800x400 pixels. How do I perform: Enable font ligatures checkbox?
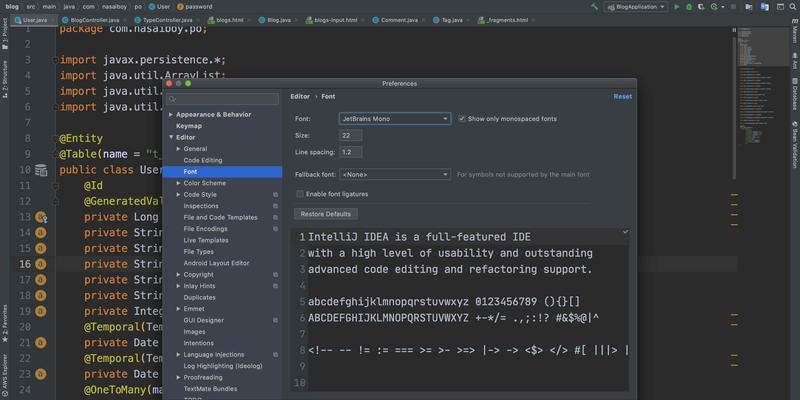pos(300,194)
